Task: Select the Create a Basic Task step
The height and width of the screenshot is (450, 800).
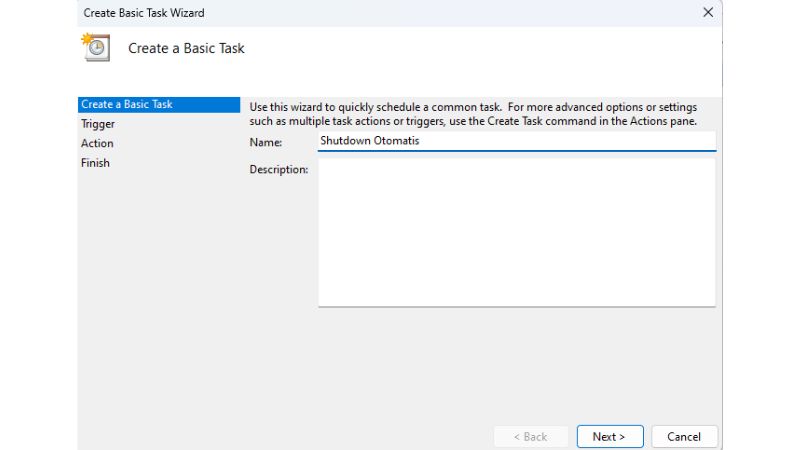Action: tap(127, 105)
